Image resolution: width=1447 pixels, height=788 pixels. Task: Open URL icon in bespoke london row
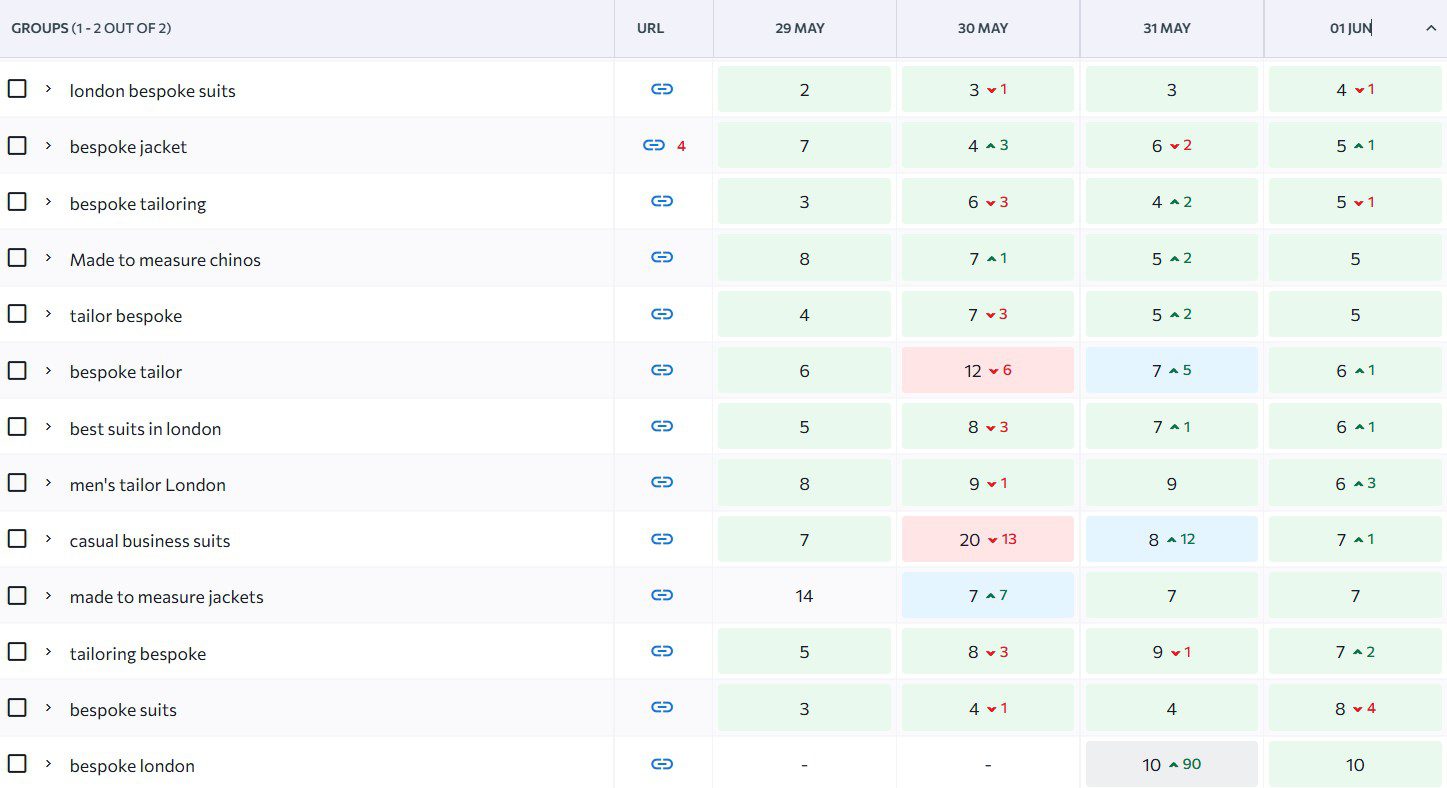(661, 764)
